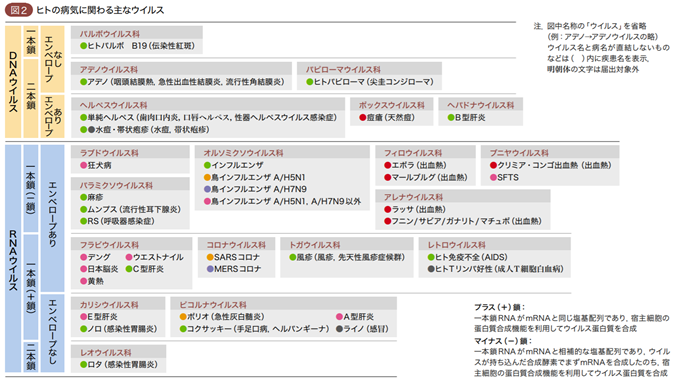Click the コロナウイルス科 heading
Viewport: 685px width, 381px height.
[236, 245]
